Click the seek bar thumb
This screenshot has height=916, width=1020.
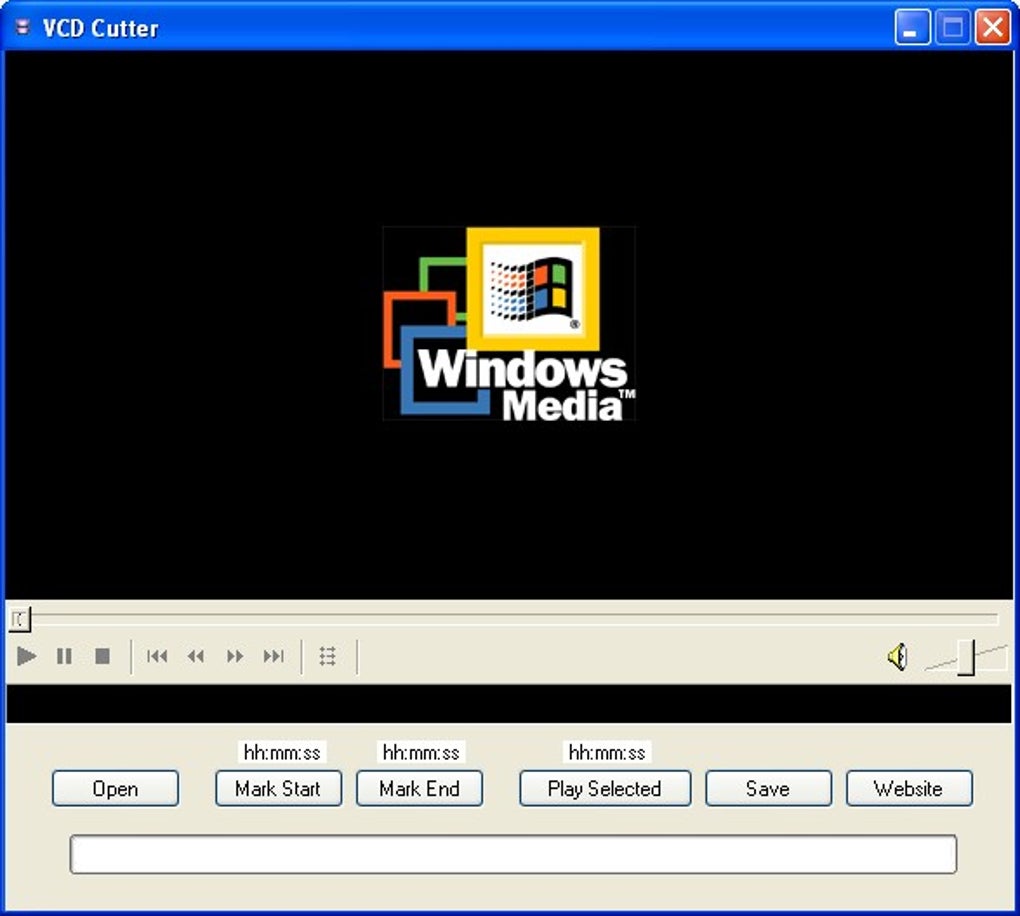[x=20, y=619]
